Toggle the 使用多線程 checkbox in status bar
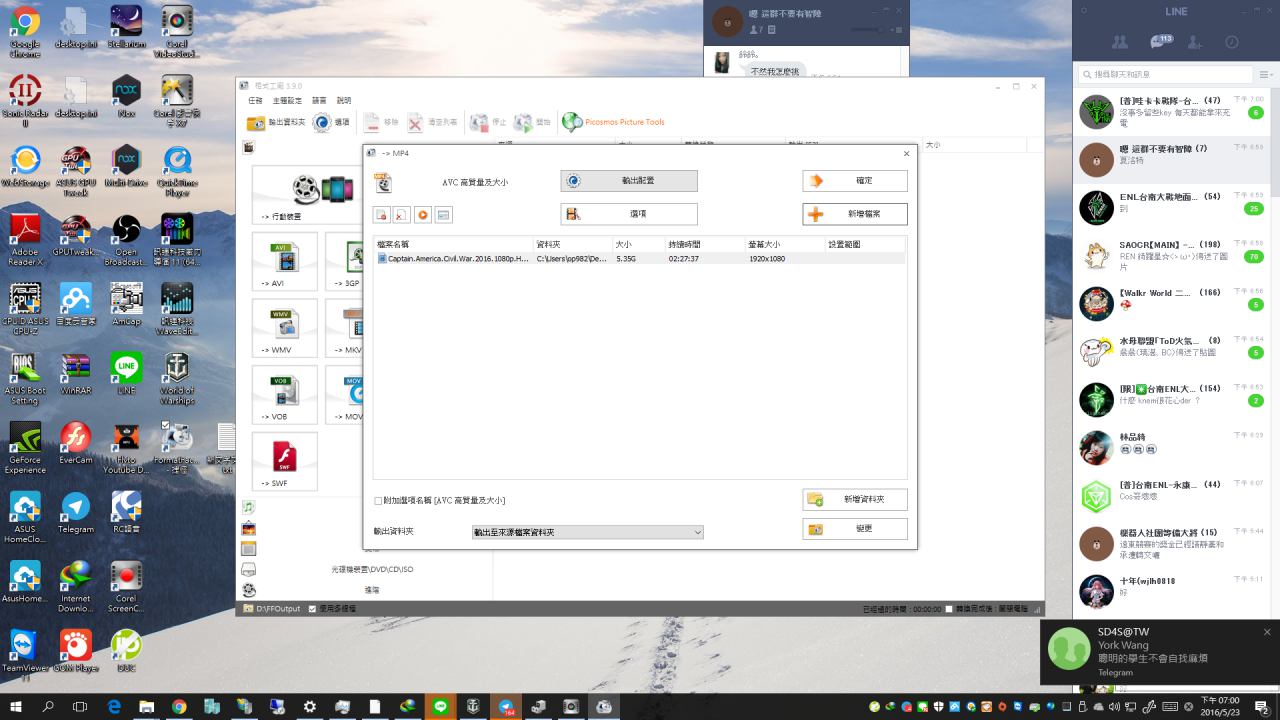This screenshot has width=1280, height=720. click(x=313, y=608)
